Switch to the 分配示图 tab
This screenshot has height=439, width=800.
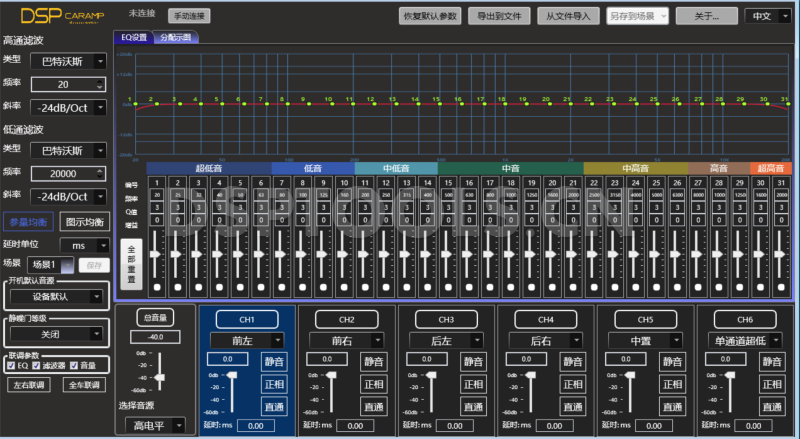(x=178, y=37)
